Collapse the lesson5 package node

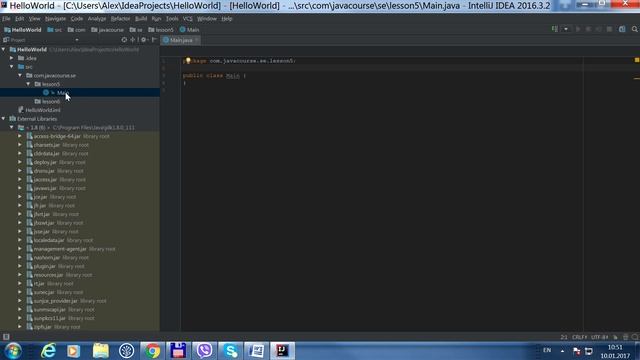tap(29, 84)
